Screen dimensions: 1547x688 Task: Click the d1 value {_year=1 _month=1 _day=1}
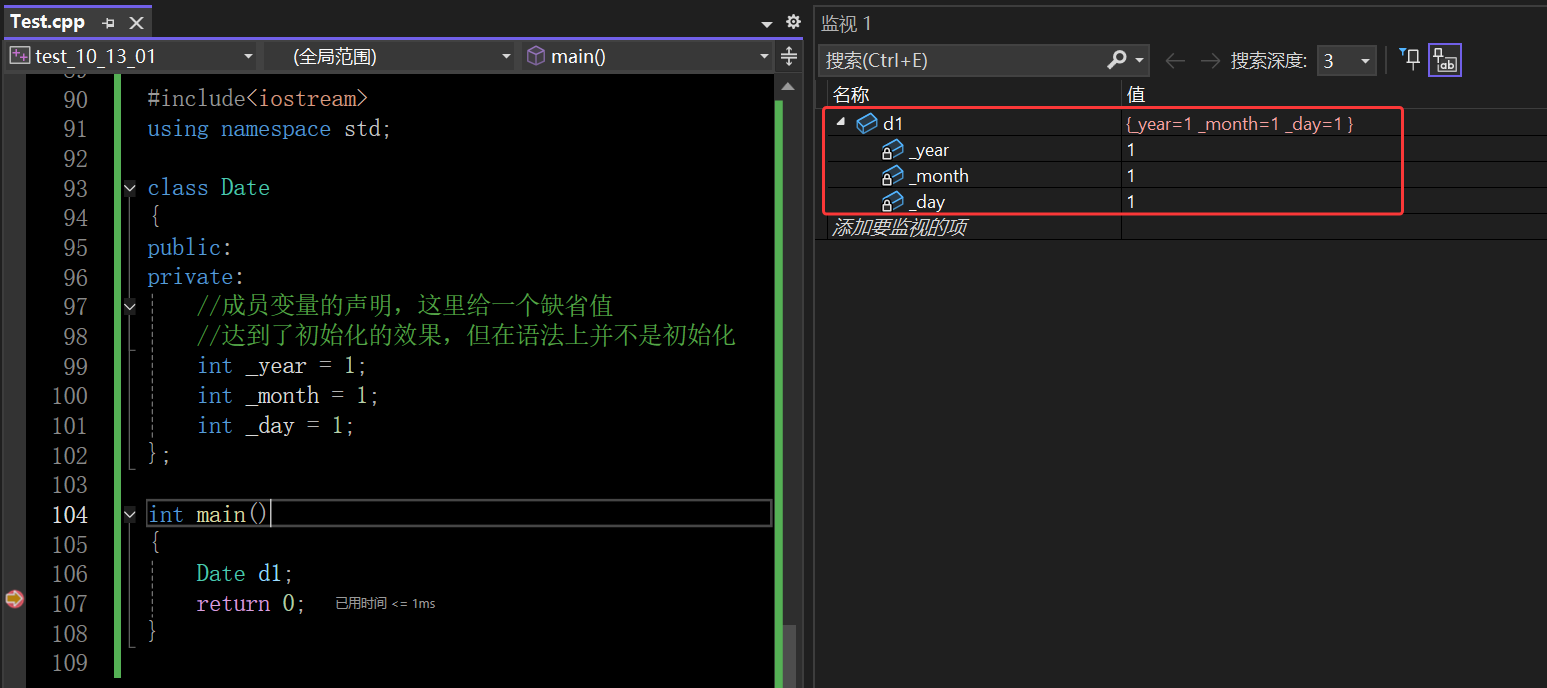tap(1240, 123)
